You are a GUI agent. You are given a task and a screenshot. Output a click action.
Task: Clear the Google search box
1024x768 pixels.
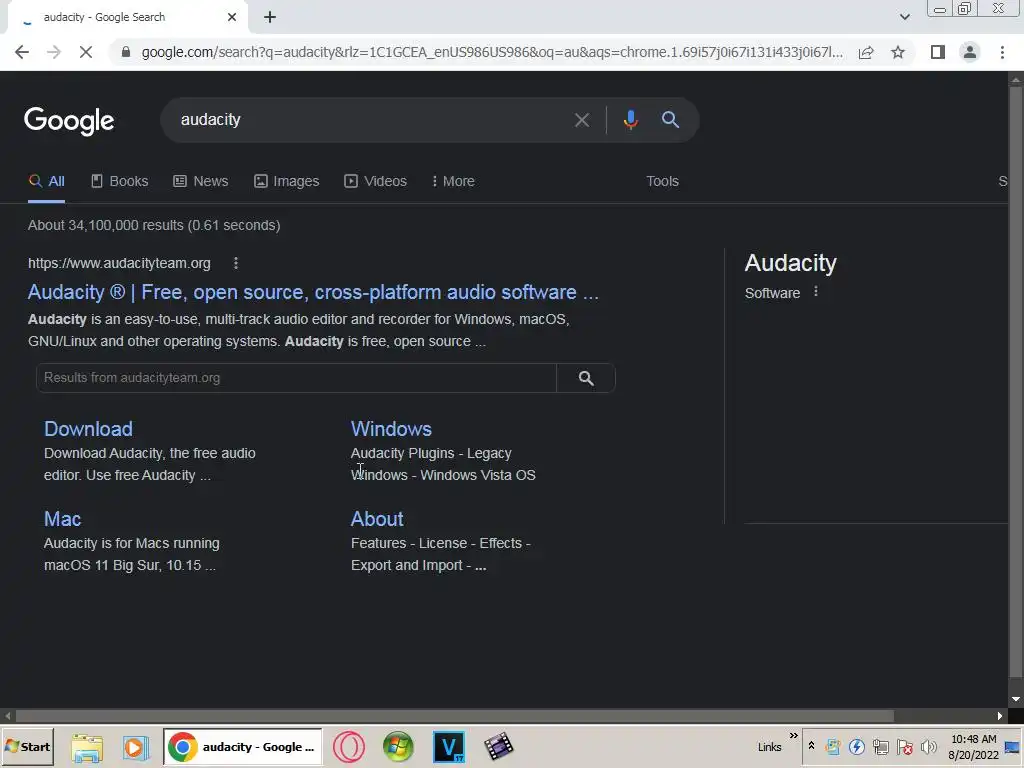[x=581, y=120]
